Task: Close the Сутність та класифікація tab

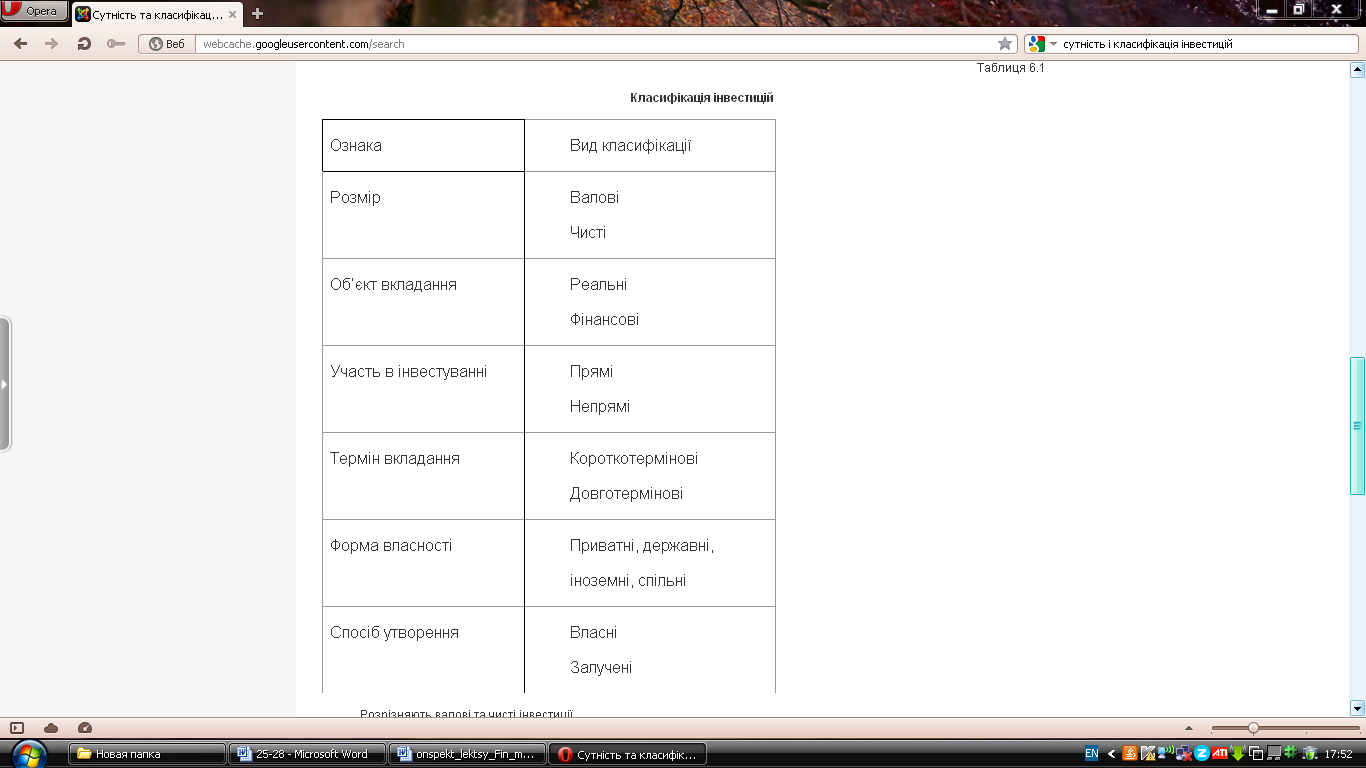Action: pos(233,14)
